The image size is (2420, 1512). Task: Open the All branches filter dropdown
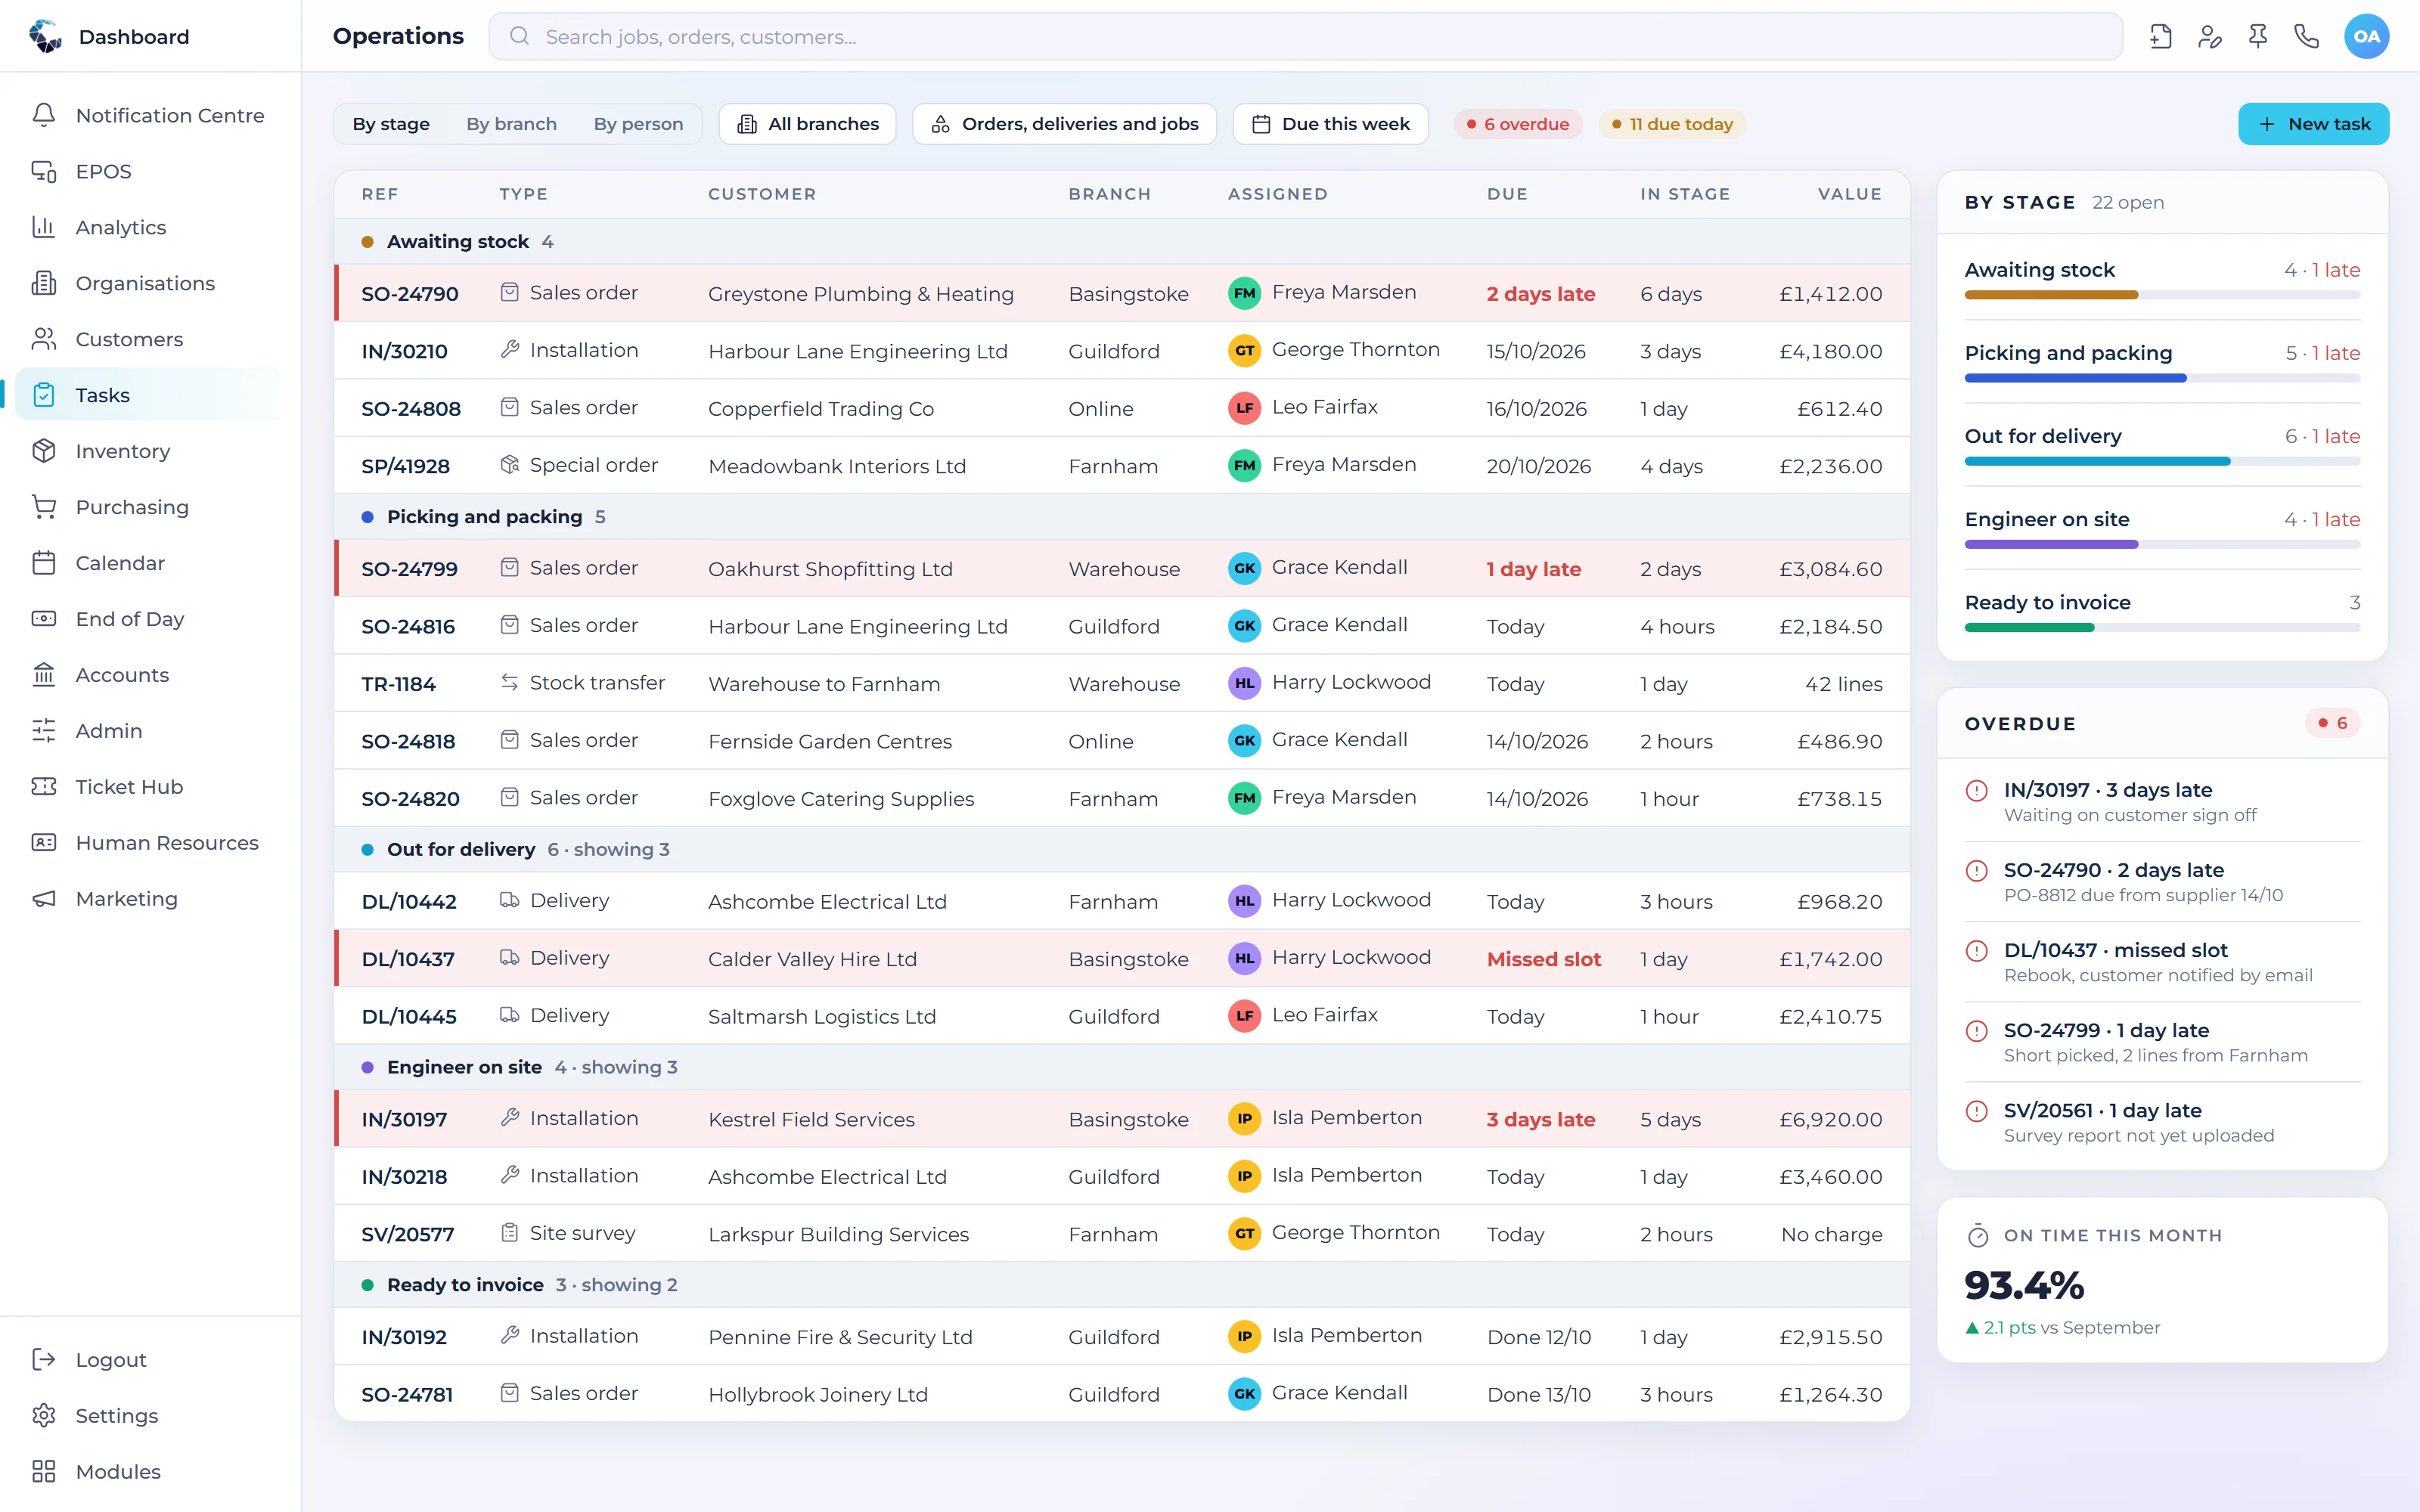[808, 124]
